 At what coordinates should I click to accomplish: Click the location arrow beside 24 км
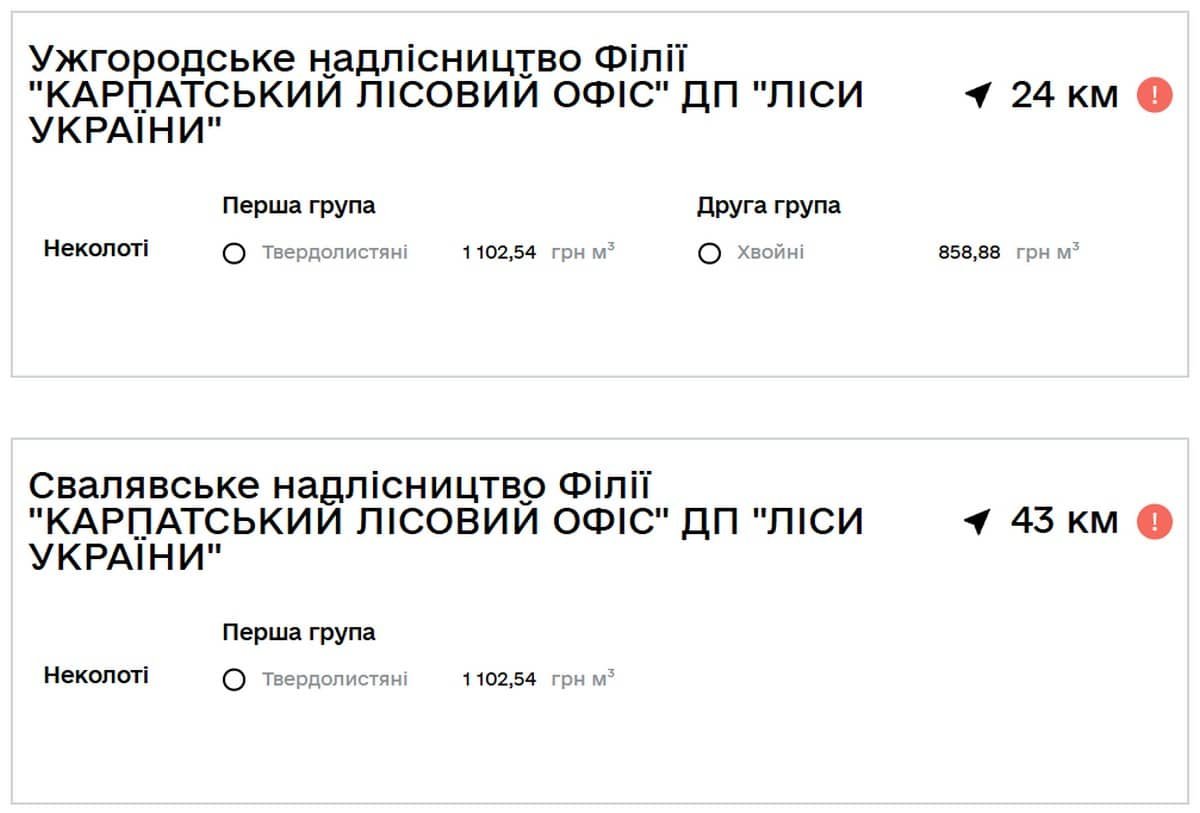coord(978,96)
